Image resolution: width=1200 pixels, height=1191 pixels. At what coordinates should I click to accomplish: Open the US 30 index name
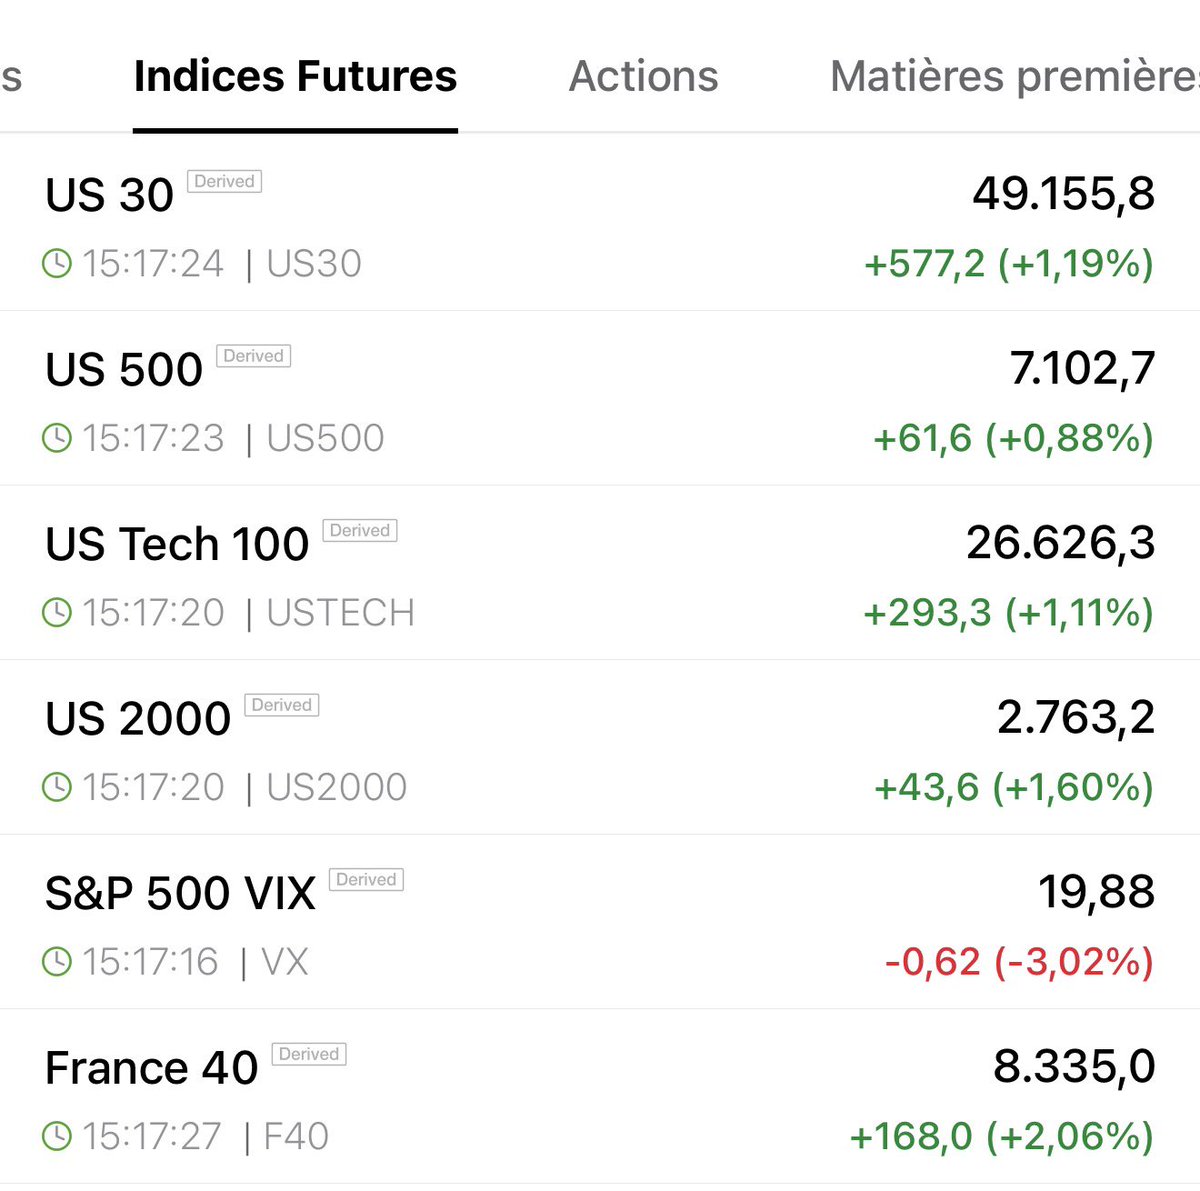(x=110, y=195)
